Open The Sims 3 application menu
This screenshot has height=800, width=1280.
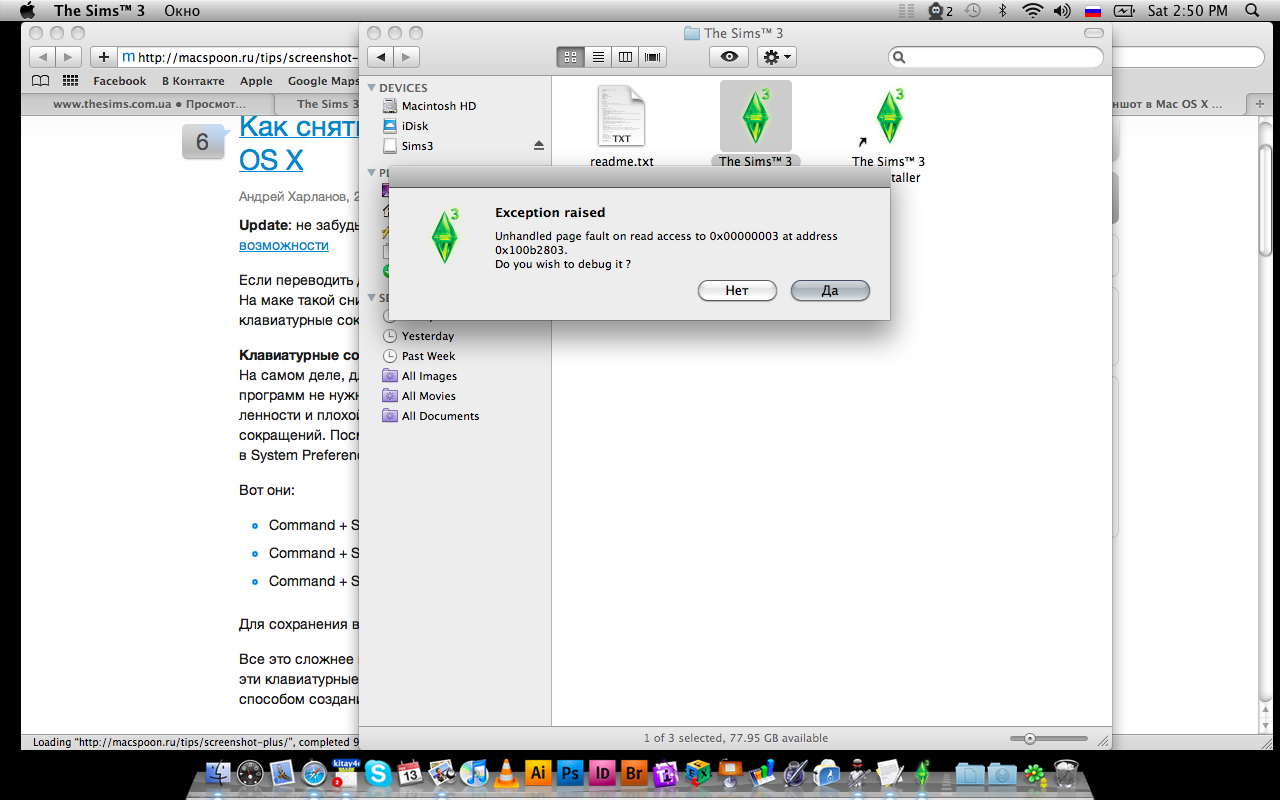pyautogui.click(x=95, y=11)
